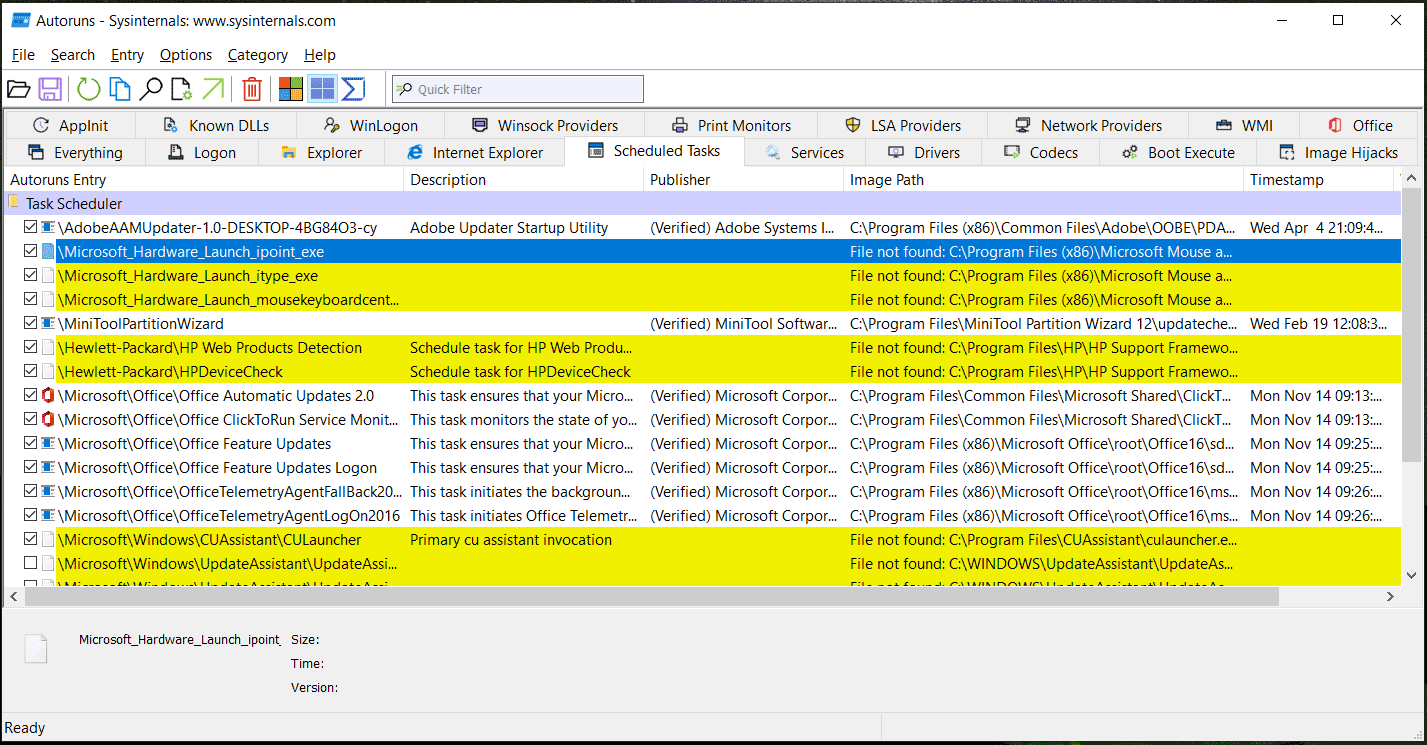Click the blank file icon beside HPDeviceCheck
Screen dimensions: 1427x745
click(48, 372)
